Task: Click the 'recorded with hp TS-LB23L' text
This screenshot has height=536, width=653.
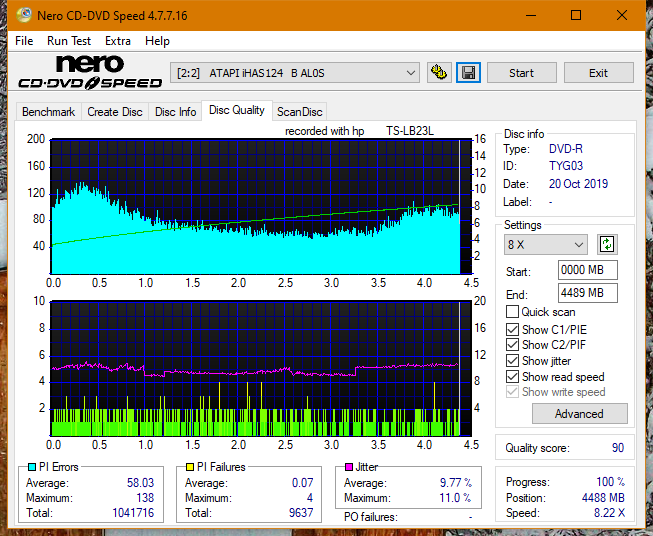Action: point(359,131)
